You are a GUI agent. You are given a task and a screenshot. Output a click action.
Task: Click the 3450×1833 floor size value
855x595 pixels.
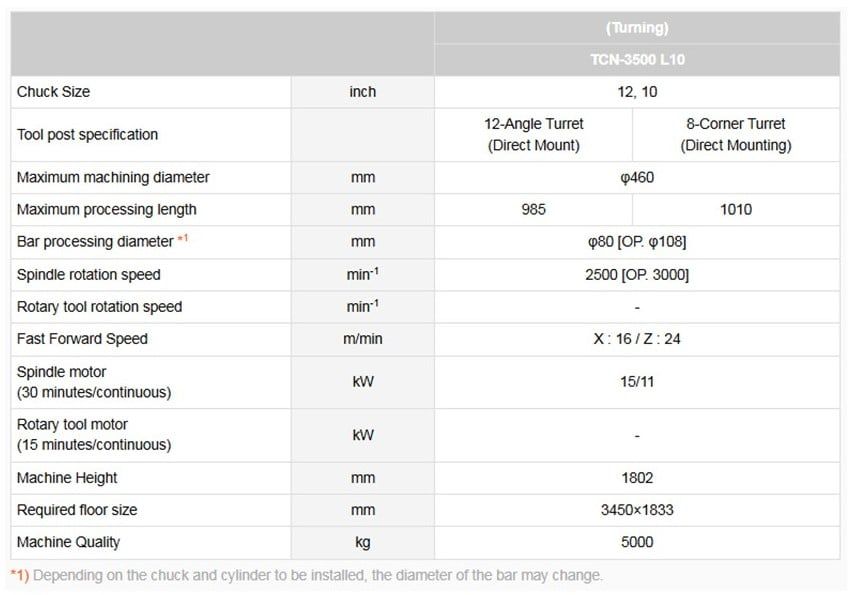tap(637, 510)
